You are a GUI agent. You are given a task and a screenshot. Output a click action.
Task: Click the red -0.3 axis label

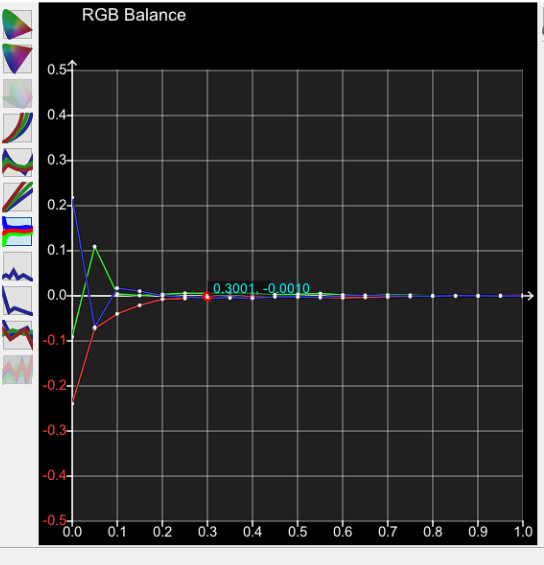click(x=55, y=431)
